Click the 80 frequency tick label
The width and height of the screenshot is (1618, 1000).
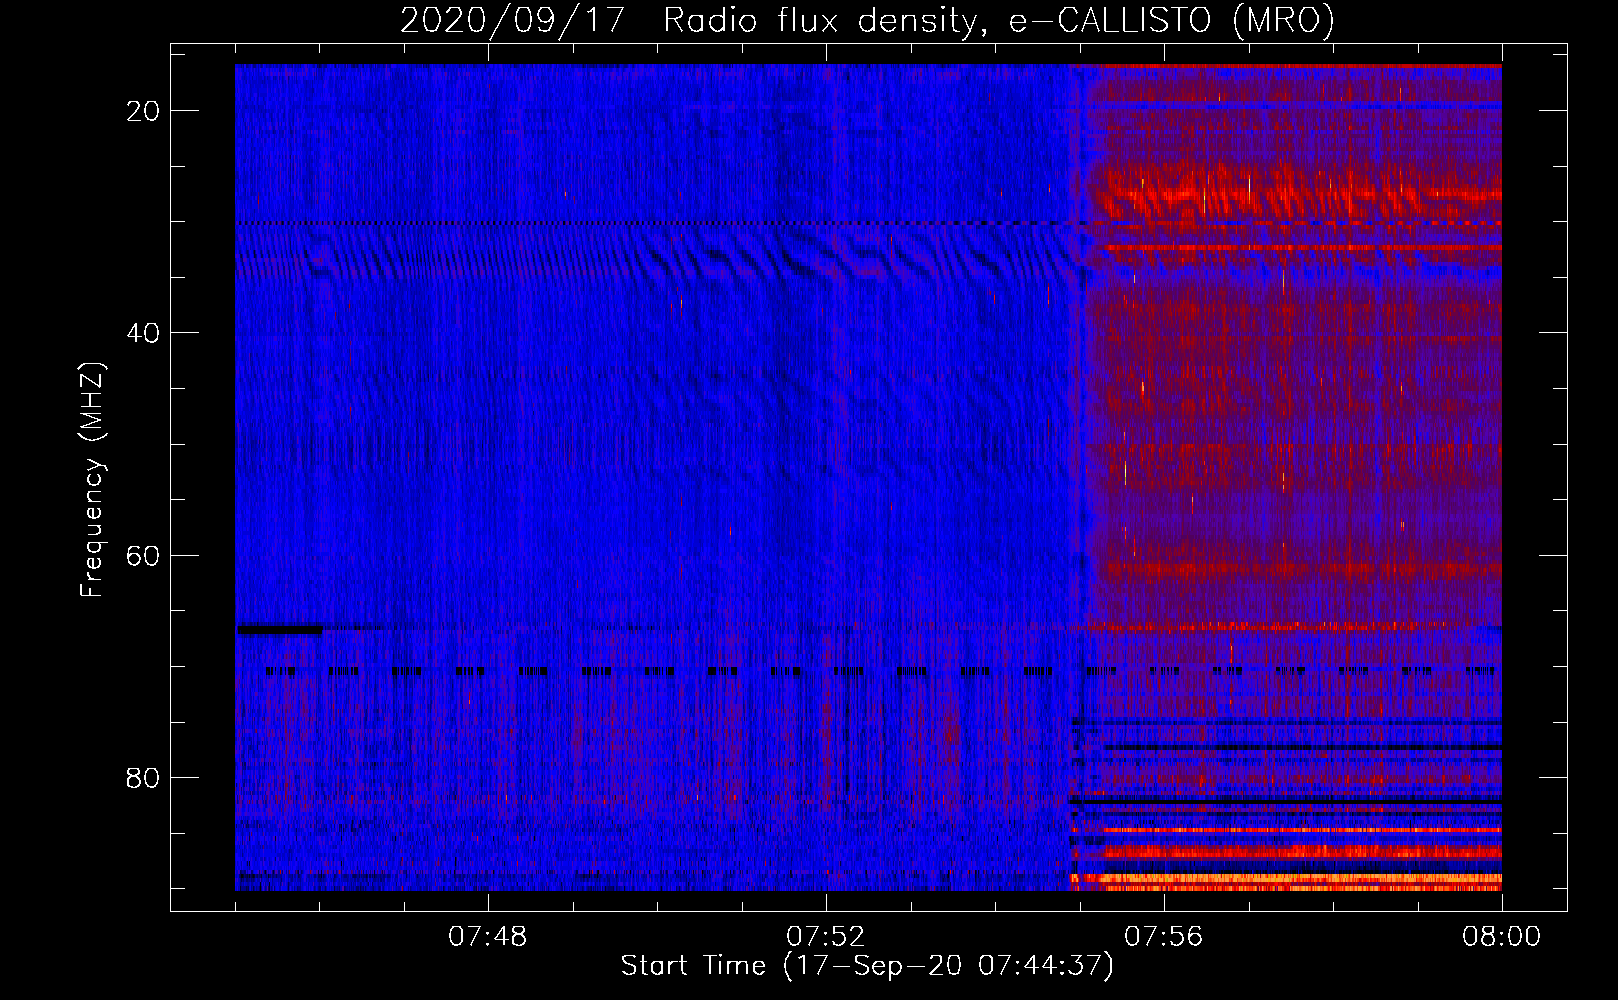point(144,777)
